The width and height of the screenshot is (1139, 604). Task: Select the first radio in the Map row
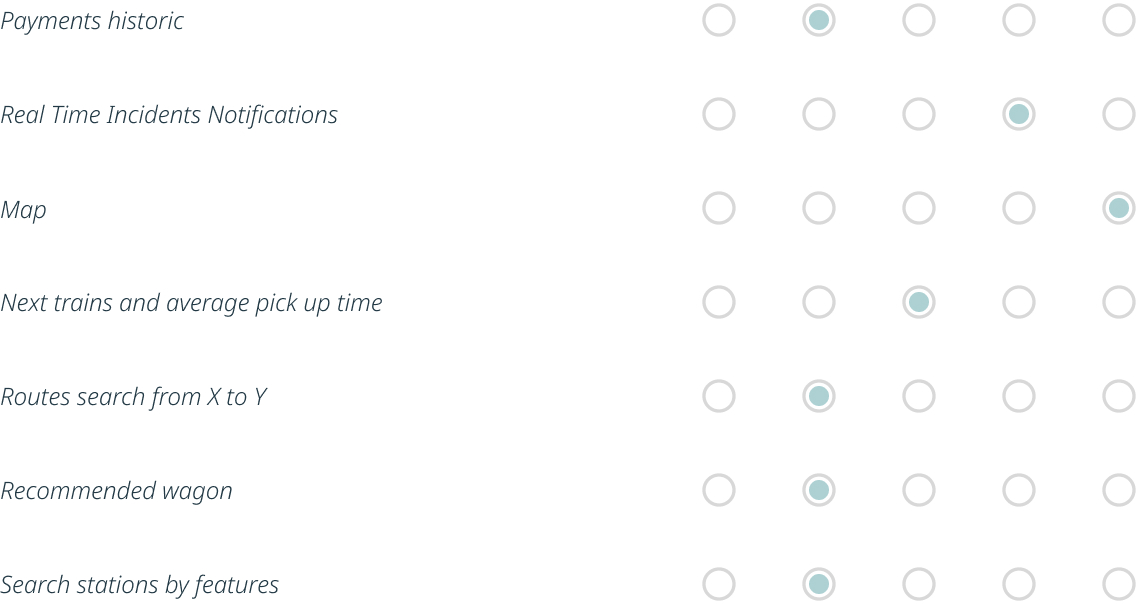(719, 208)
